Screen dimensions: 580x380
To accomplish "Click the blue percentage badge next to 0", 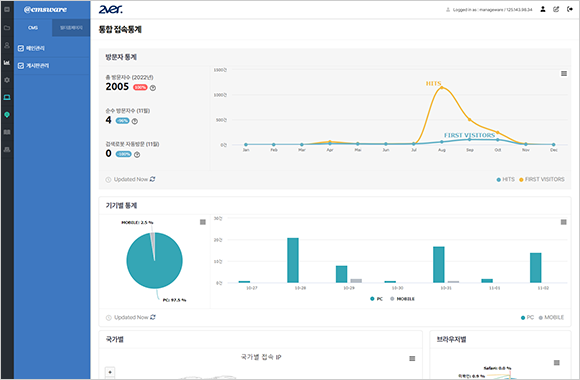I will pyautogui.click(x=124, y=154).
